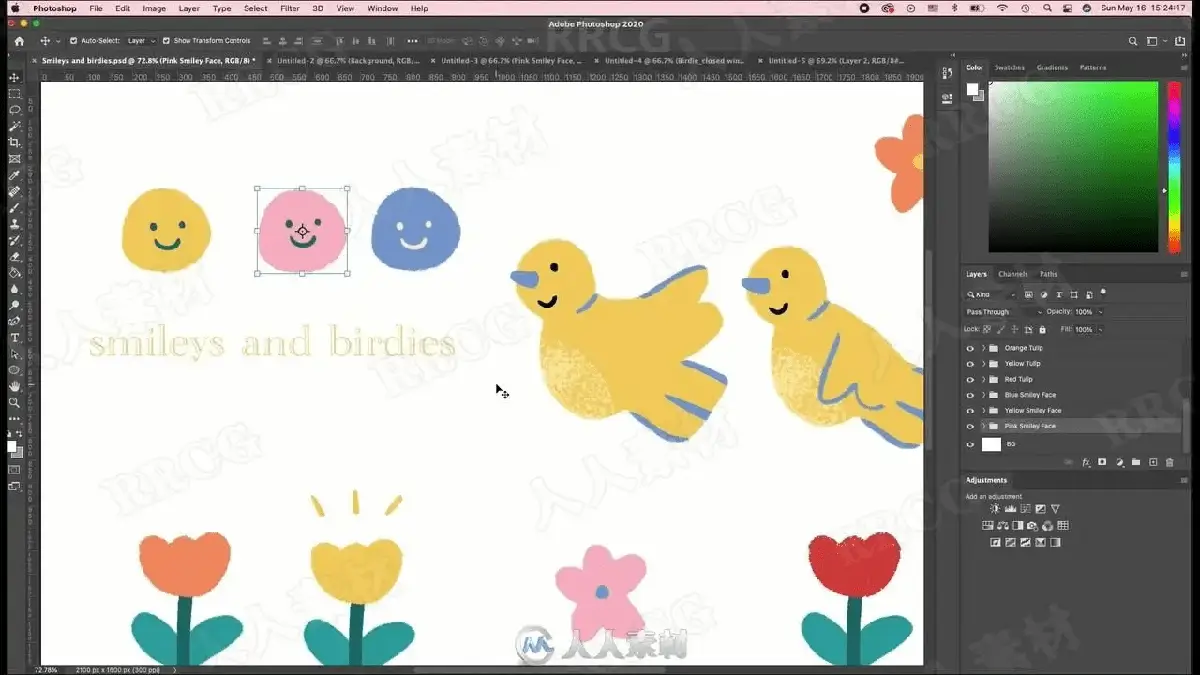Viewport: 1200px width, 675px height.
Task: Expand the Yellow Smiley Face group
Action: tap(983, 411)
